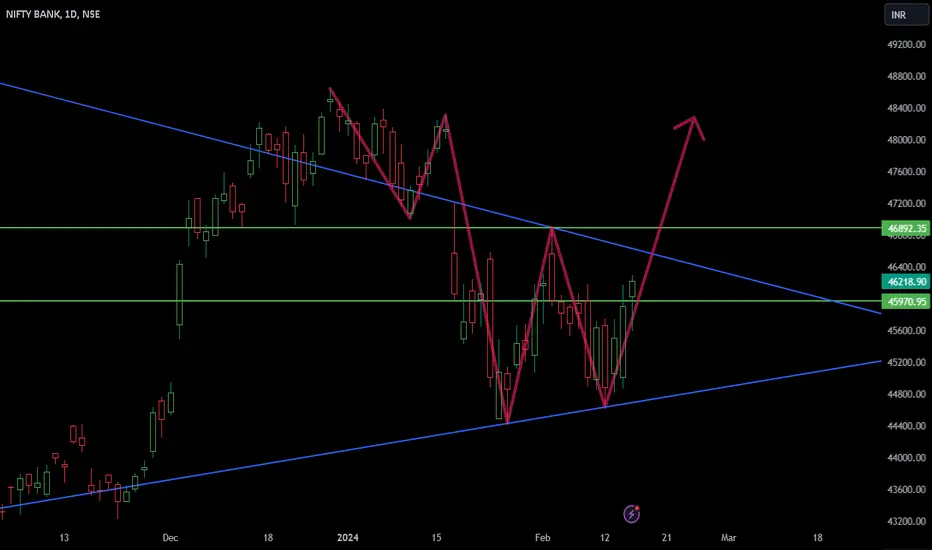Click the NIFTY BANK, 1D, NSE title

coord(53,14)
